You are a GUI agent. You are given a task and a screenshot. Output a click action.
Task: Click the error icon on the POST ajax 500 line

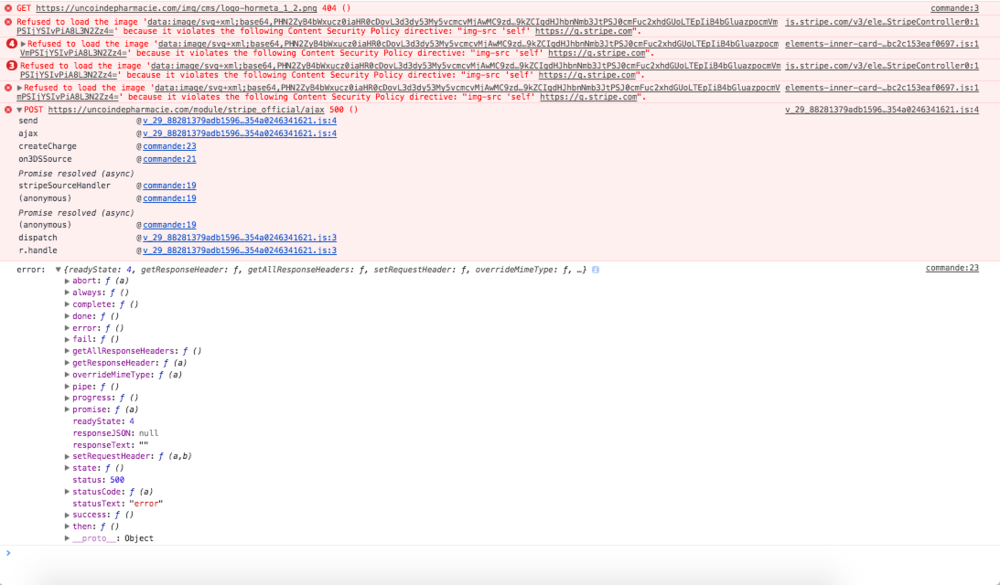pyautogui.click(x=7, y=109)
